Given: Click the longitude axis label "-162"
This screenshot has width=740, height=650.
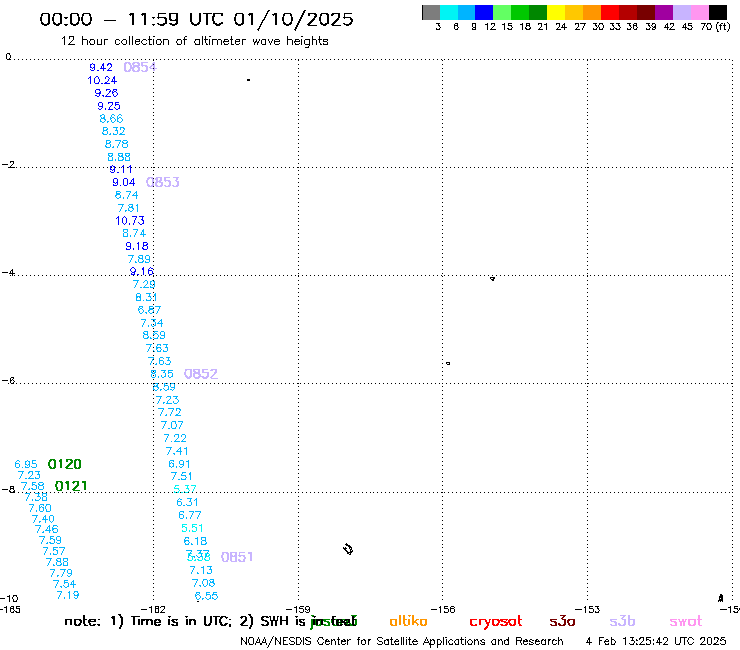Looking at the screenshot, I should (x=154, y=609).
